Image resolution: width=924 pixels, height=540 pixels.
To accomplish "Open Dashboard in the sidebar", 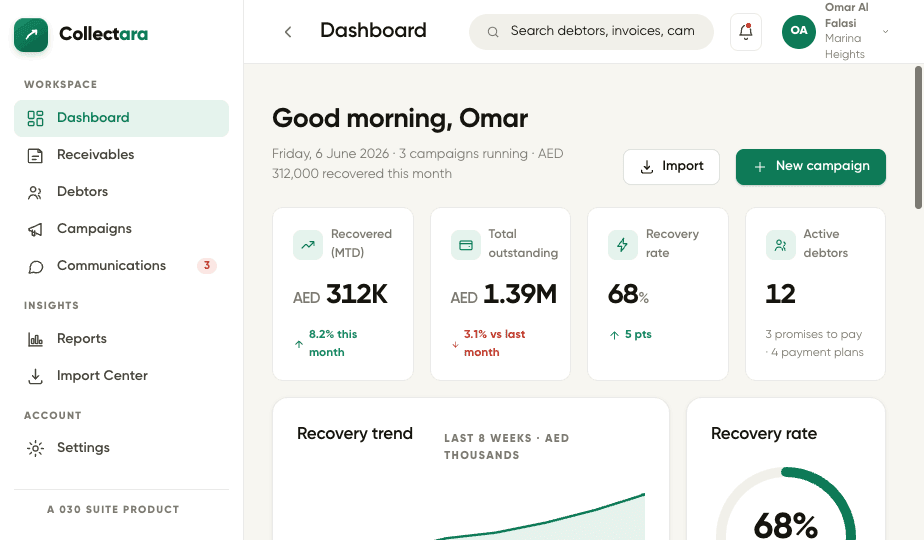I will click(121, 118).
